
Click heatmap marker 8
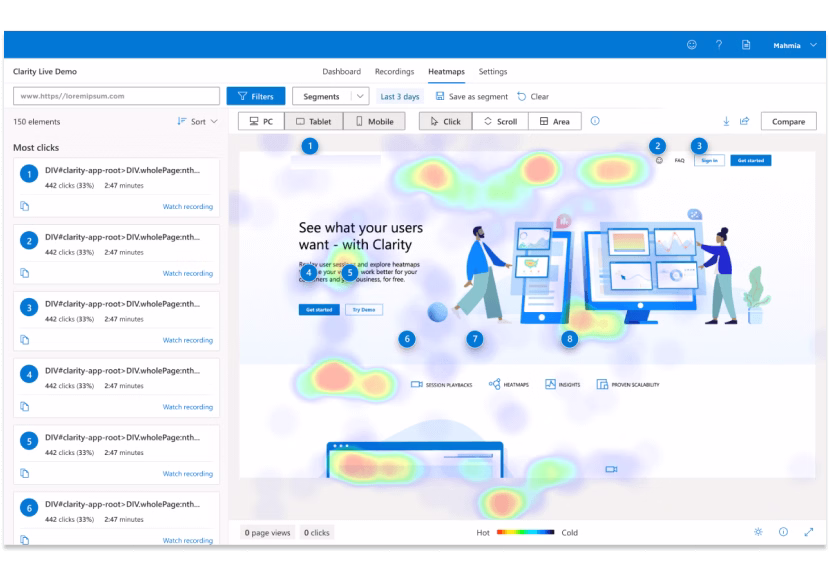click(570, 339)
